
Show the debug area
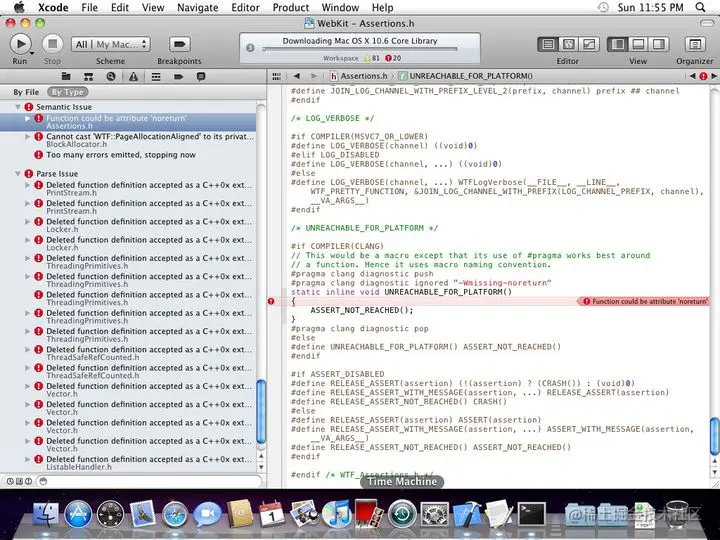[x=638, y=45]
